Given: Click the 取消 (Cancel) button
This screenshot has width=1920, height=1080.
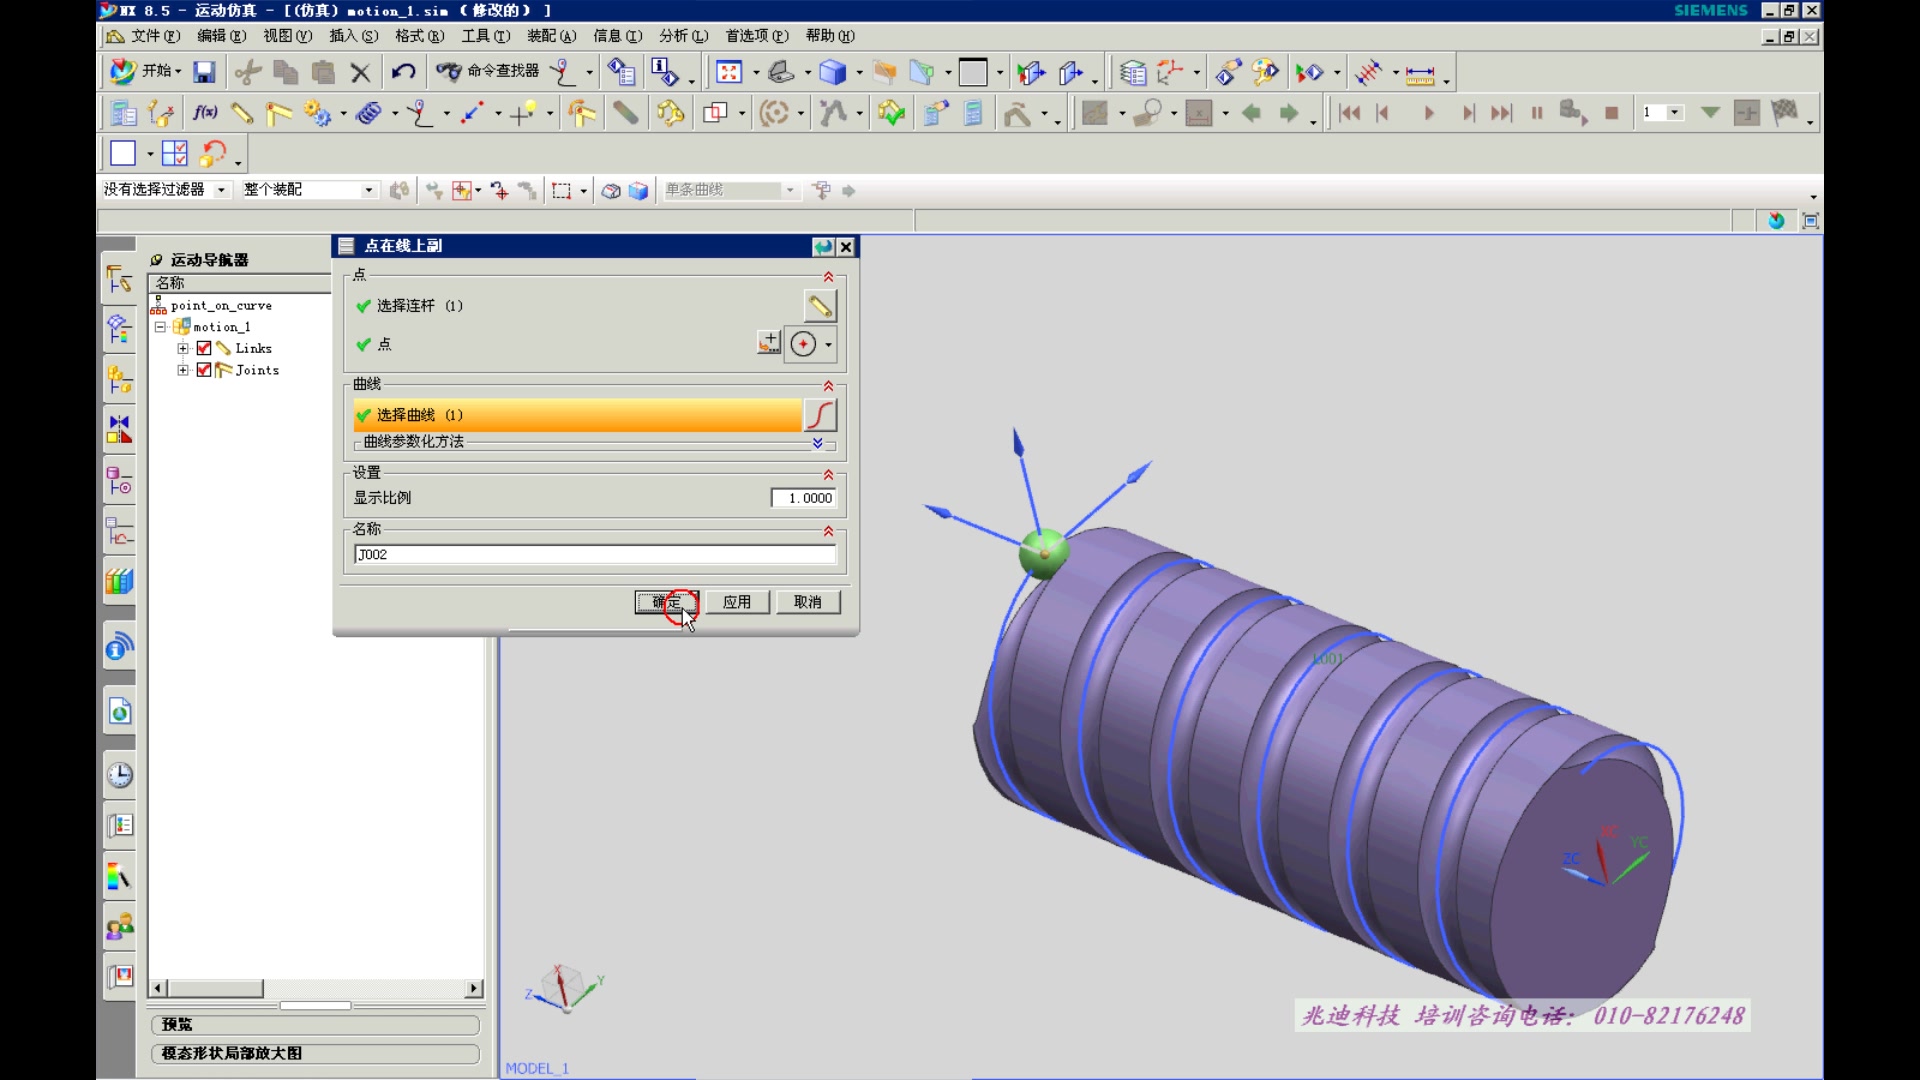Looking at the screenshot, I should point(807,602).
